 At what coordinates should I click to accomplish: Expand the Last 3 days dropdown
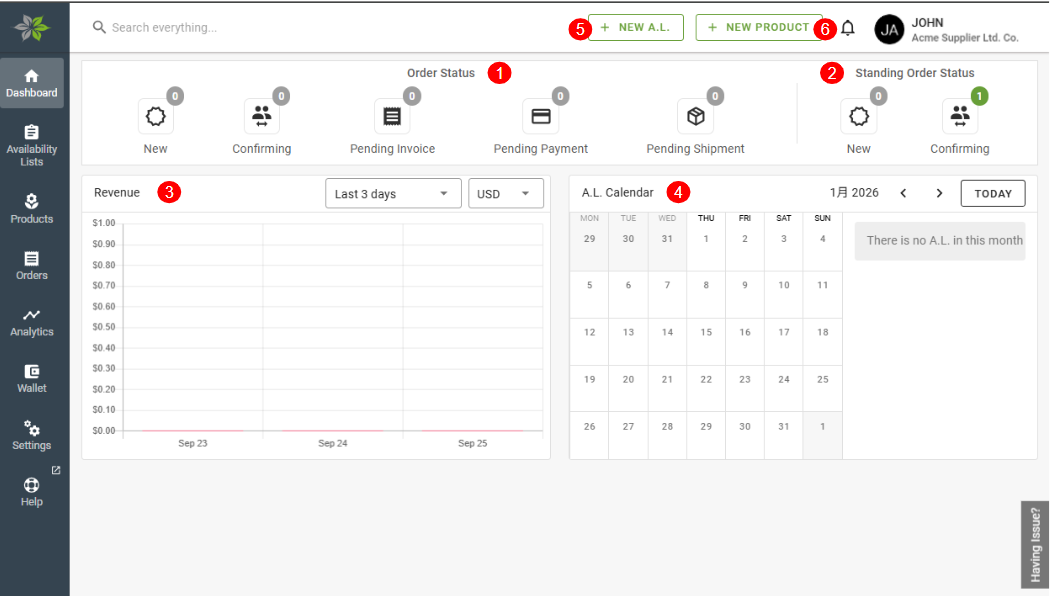[x=393, y=194]
